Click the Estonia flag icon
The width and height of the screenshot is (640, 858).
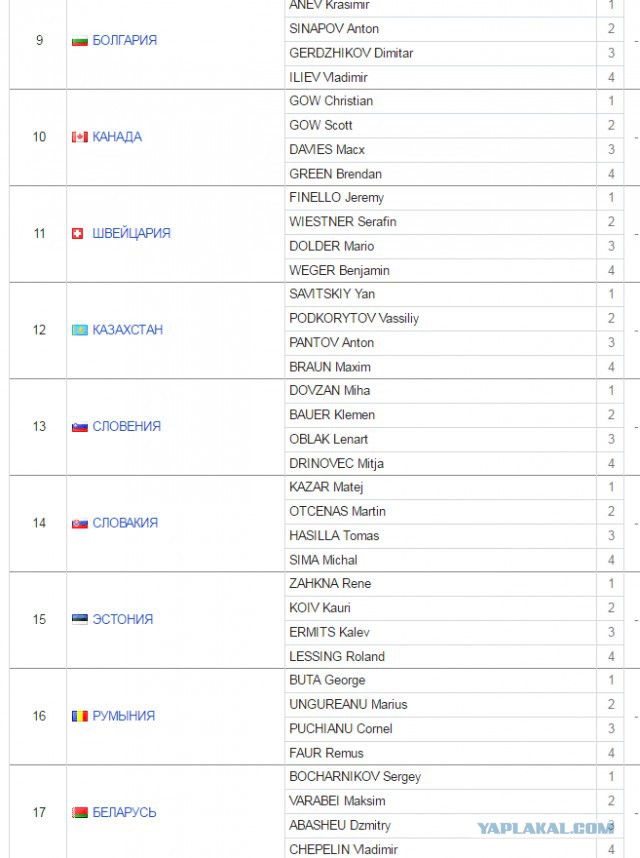click(80, 619)
